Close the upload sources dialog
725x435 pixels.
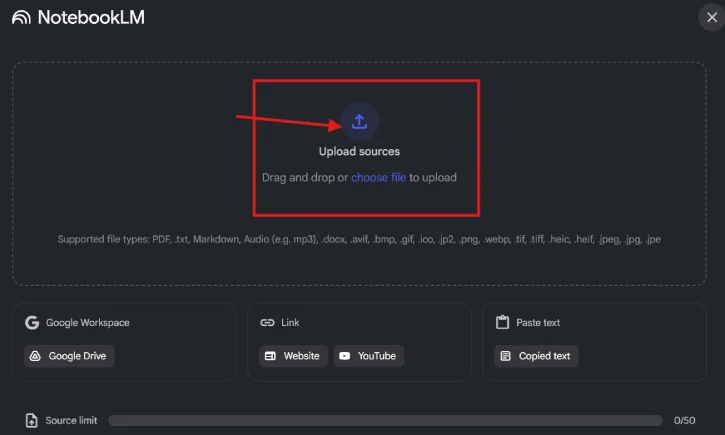pyautogui.click(x=711, y=17)
